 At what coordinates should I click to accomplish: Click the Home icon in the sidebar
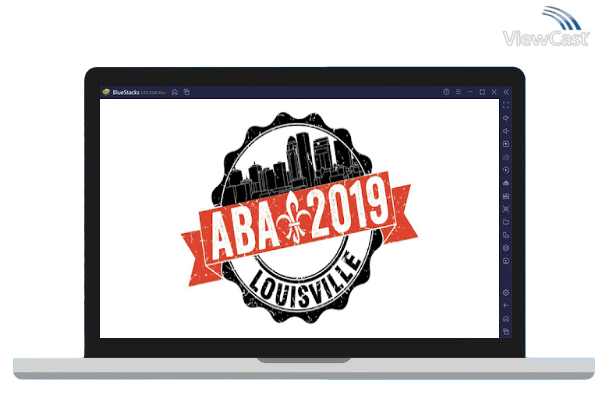pos(506,319)
